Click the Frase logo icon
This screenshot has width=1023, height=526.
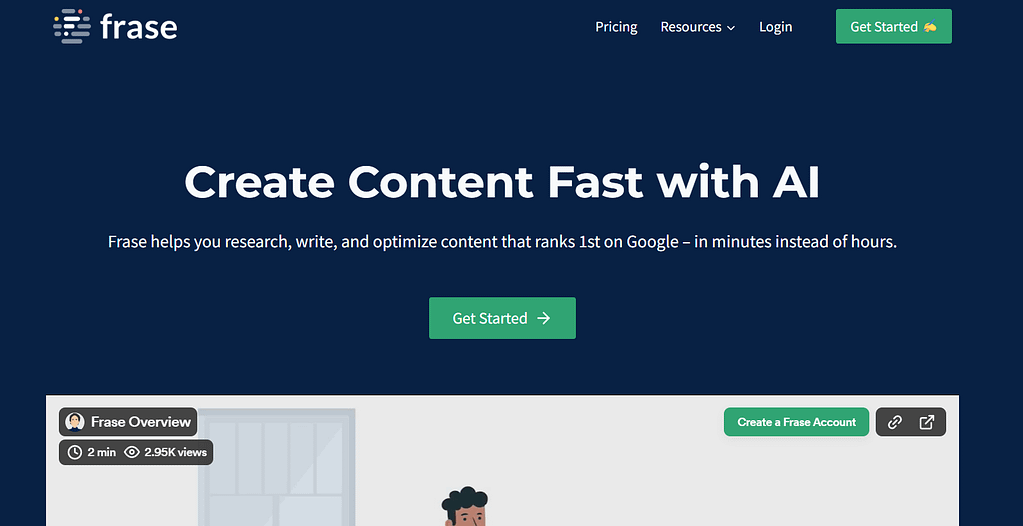pyautogui.click(x=72, y=27)
